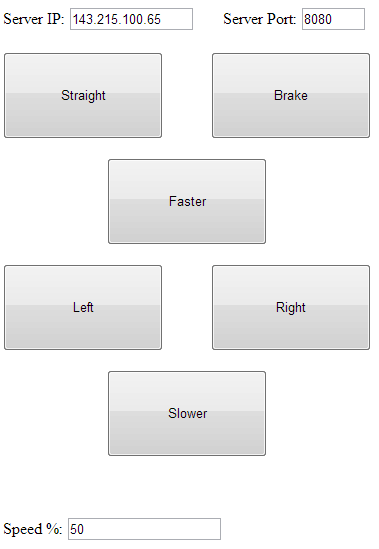Place cursor in the 143.215.100.65 address box
379x549 pixels.
[131, 19]
